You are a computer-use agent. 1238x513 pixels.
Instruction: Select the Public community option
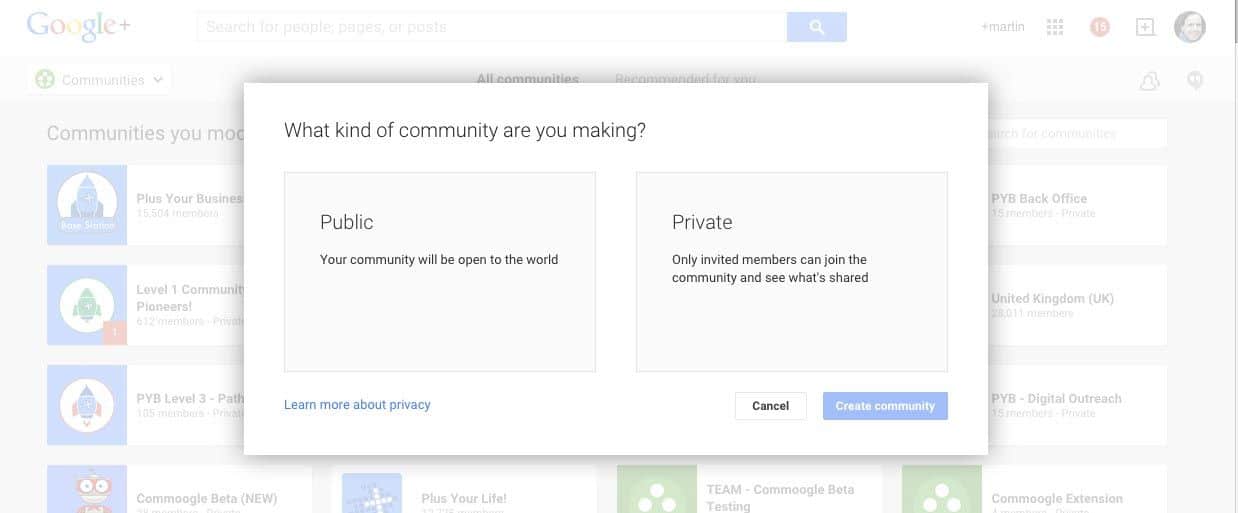click(x=440, y=271)
